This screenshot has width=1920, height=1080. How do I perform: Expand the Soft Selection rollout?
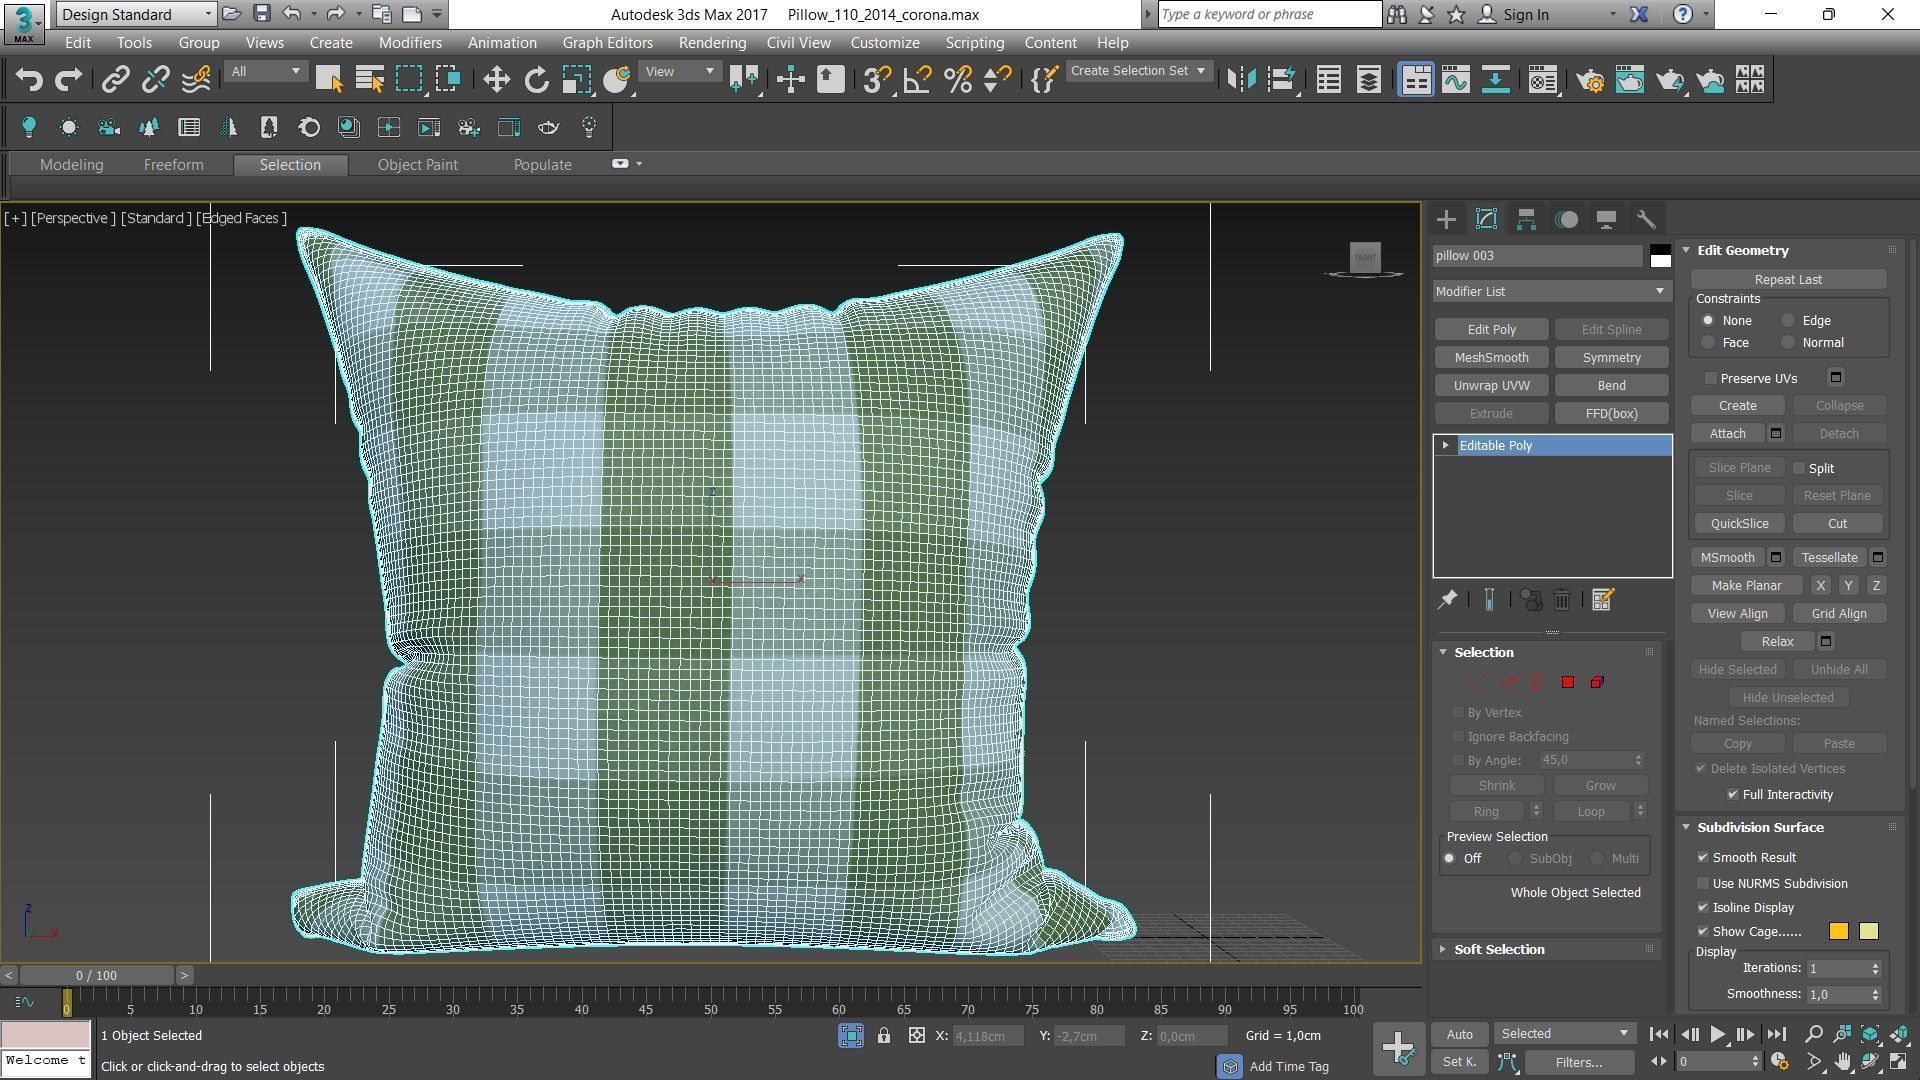click(1499, 949)
